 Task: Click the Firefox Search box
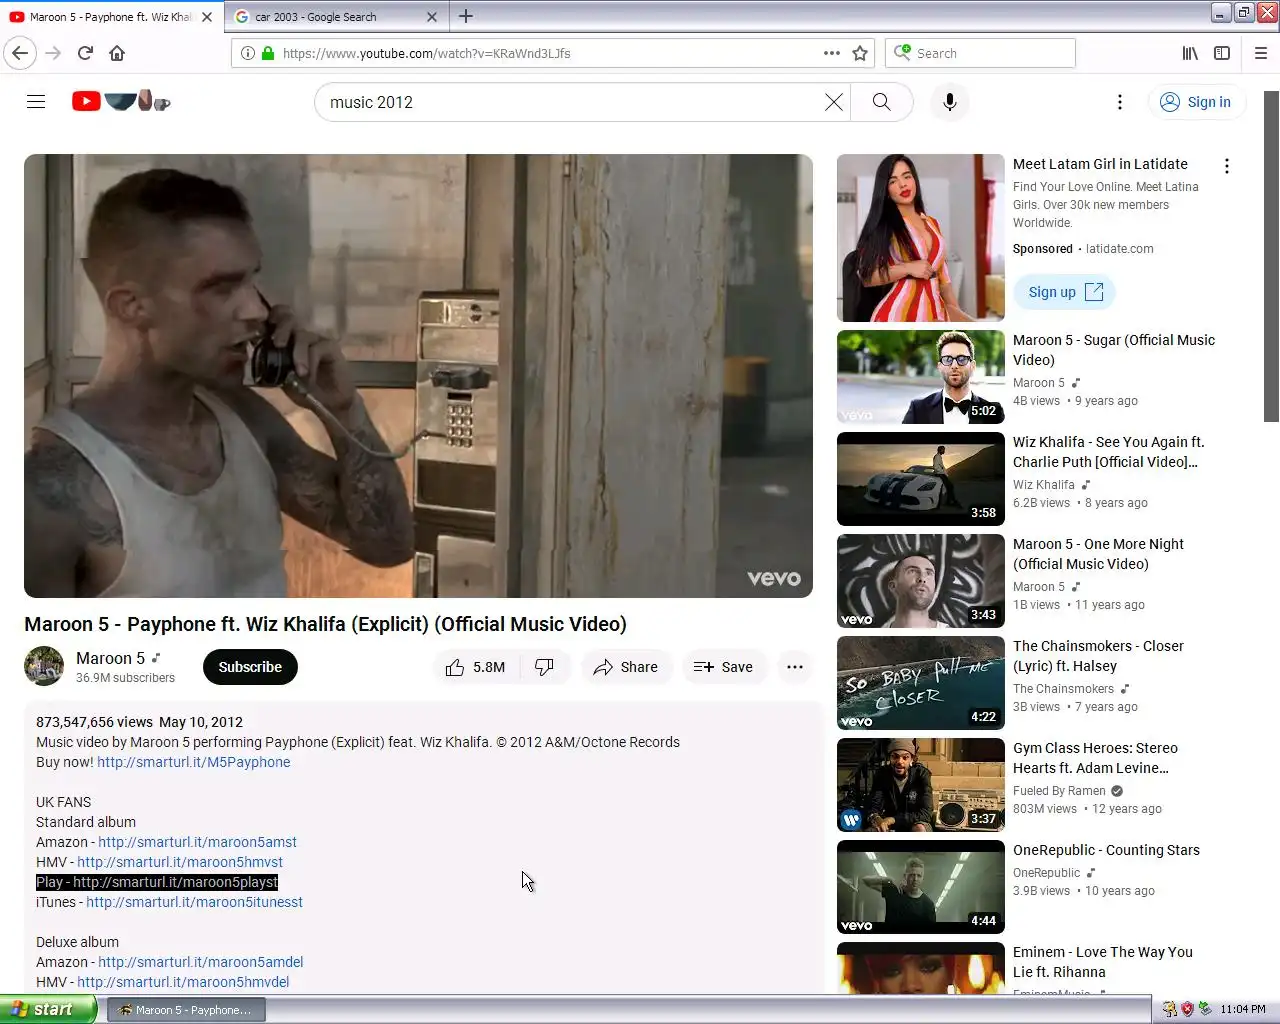click(980, 53)
